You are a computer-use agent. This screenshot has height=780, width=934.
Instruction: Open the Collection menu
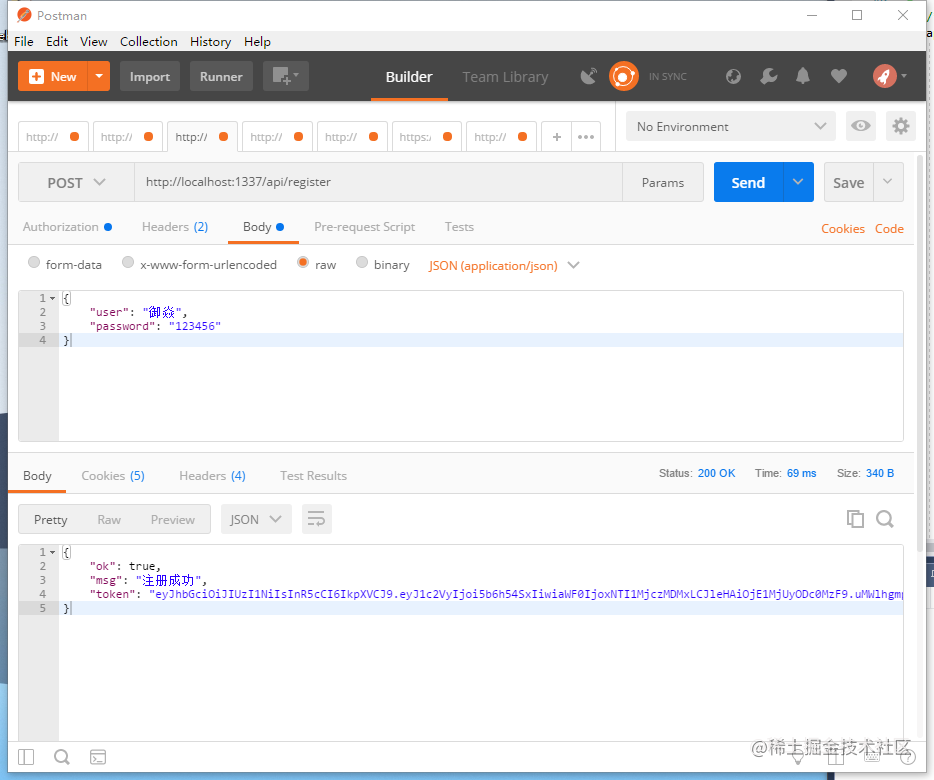tap(149, 42)
